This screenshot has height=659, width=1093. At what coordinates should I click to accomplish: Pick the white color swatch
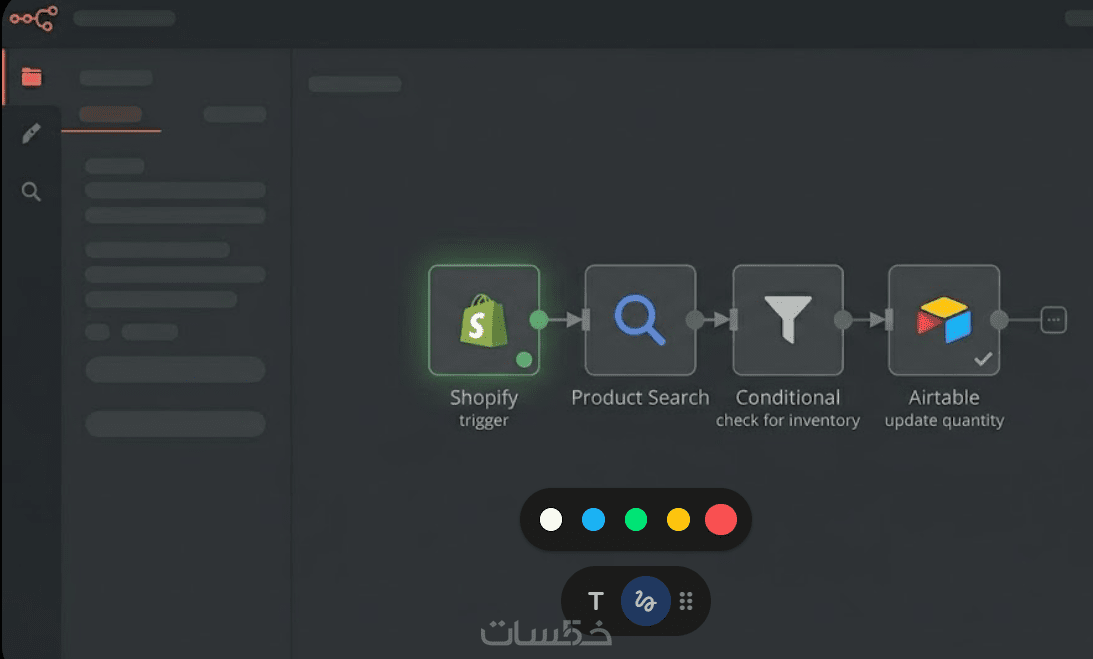(x=551, y=520)
